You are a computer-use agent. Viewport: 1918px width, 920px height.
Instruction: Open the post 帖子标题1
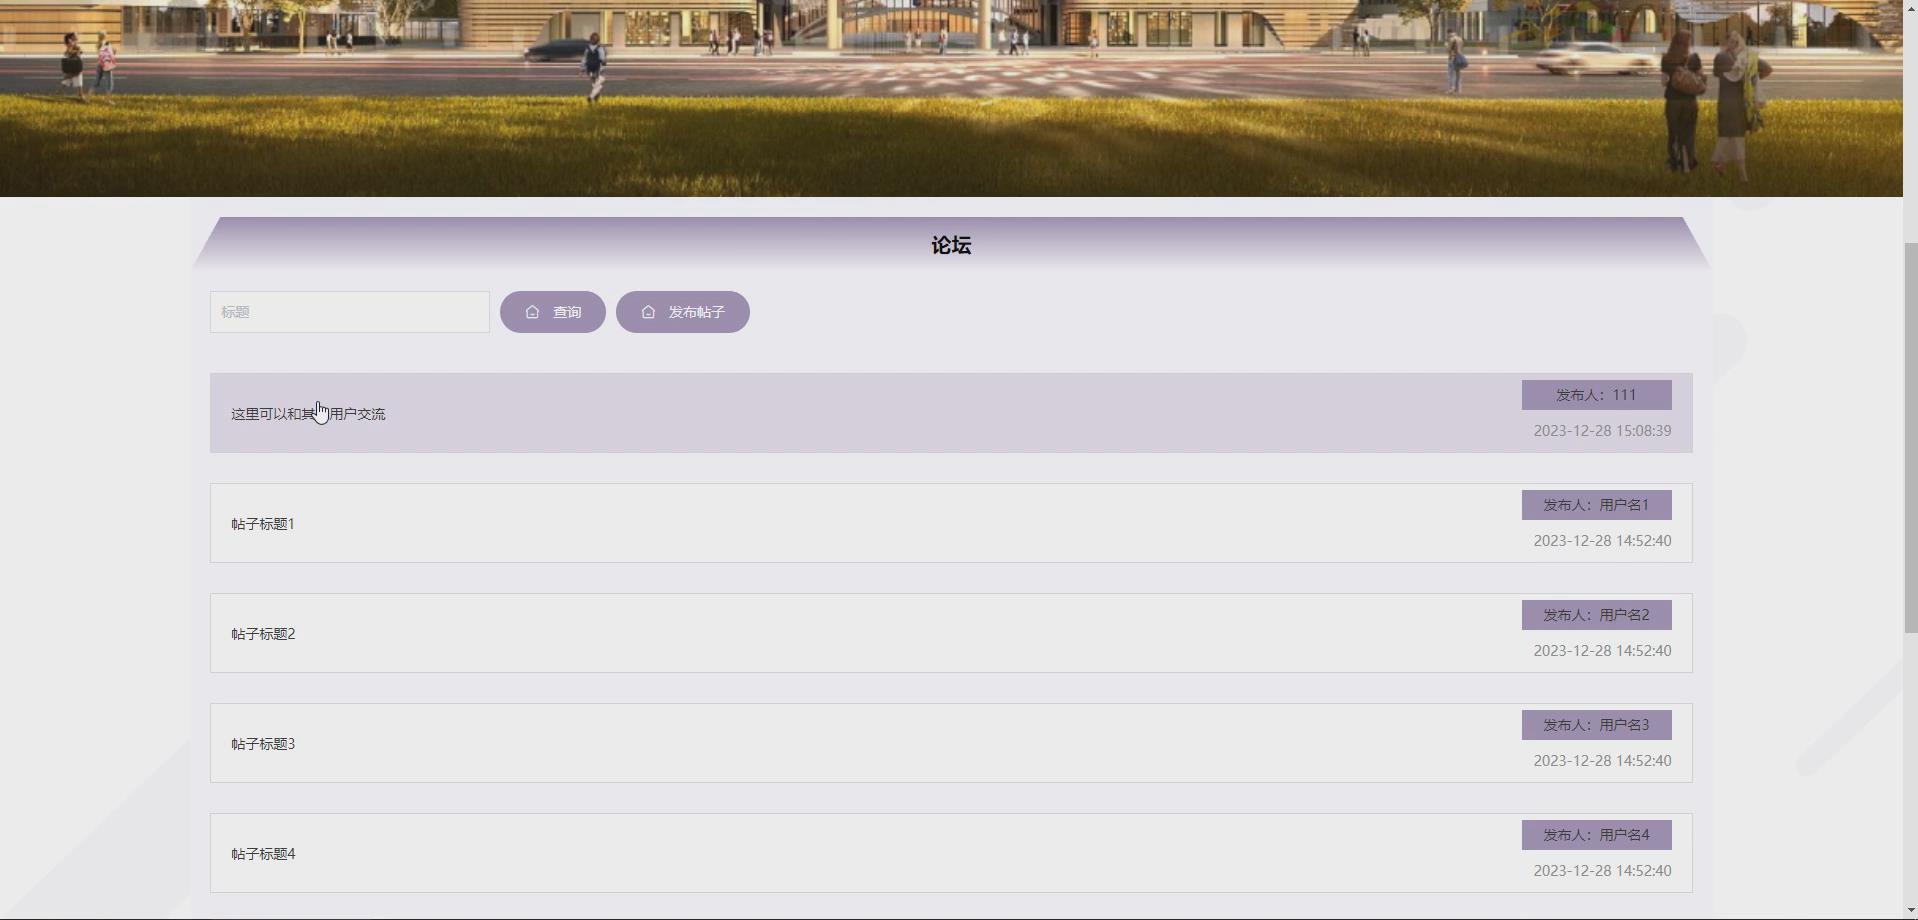[x=951, y=523]
